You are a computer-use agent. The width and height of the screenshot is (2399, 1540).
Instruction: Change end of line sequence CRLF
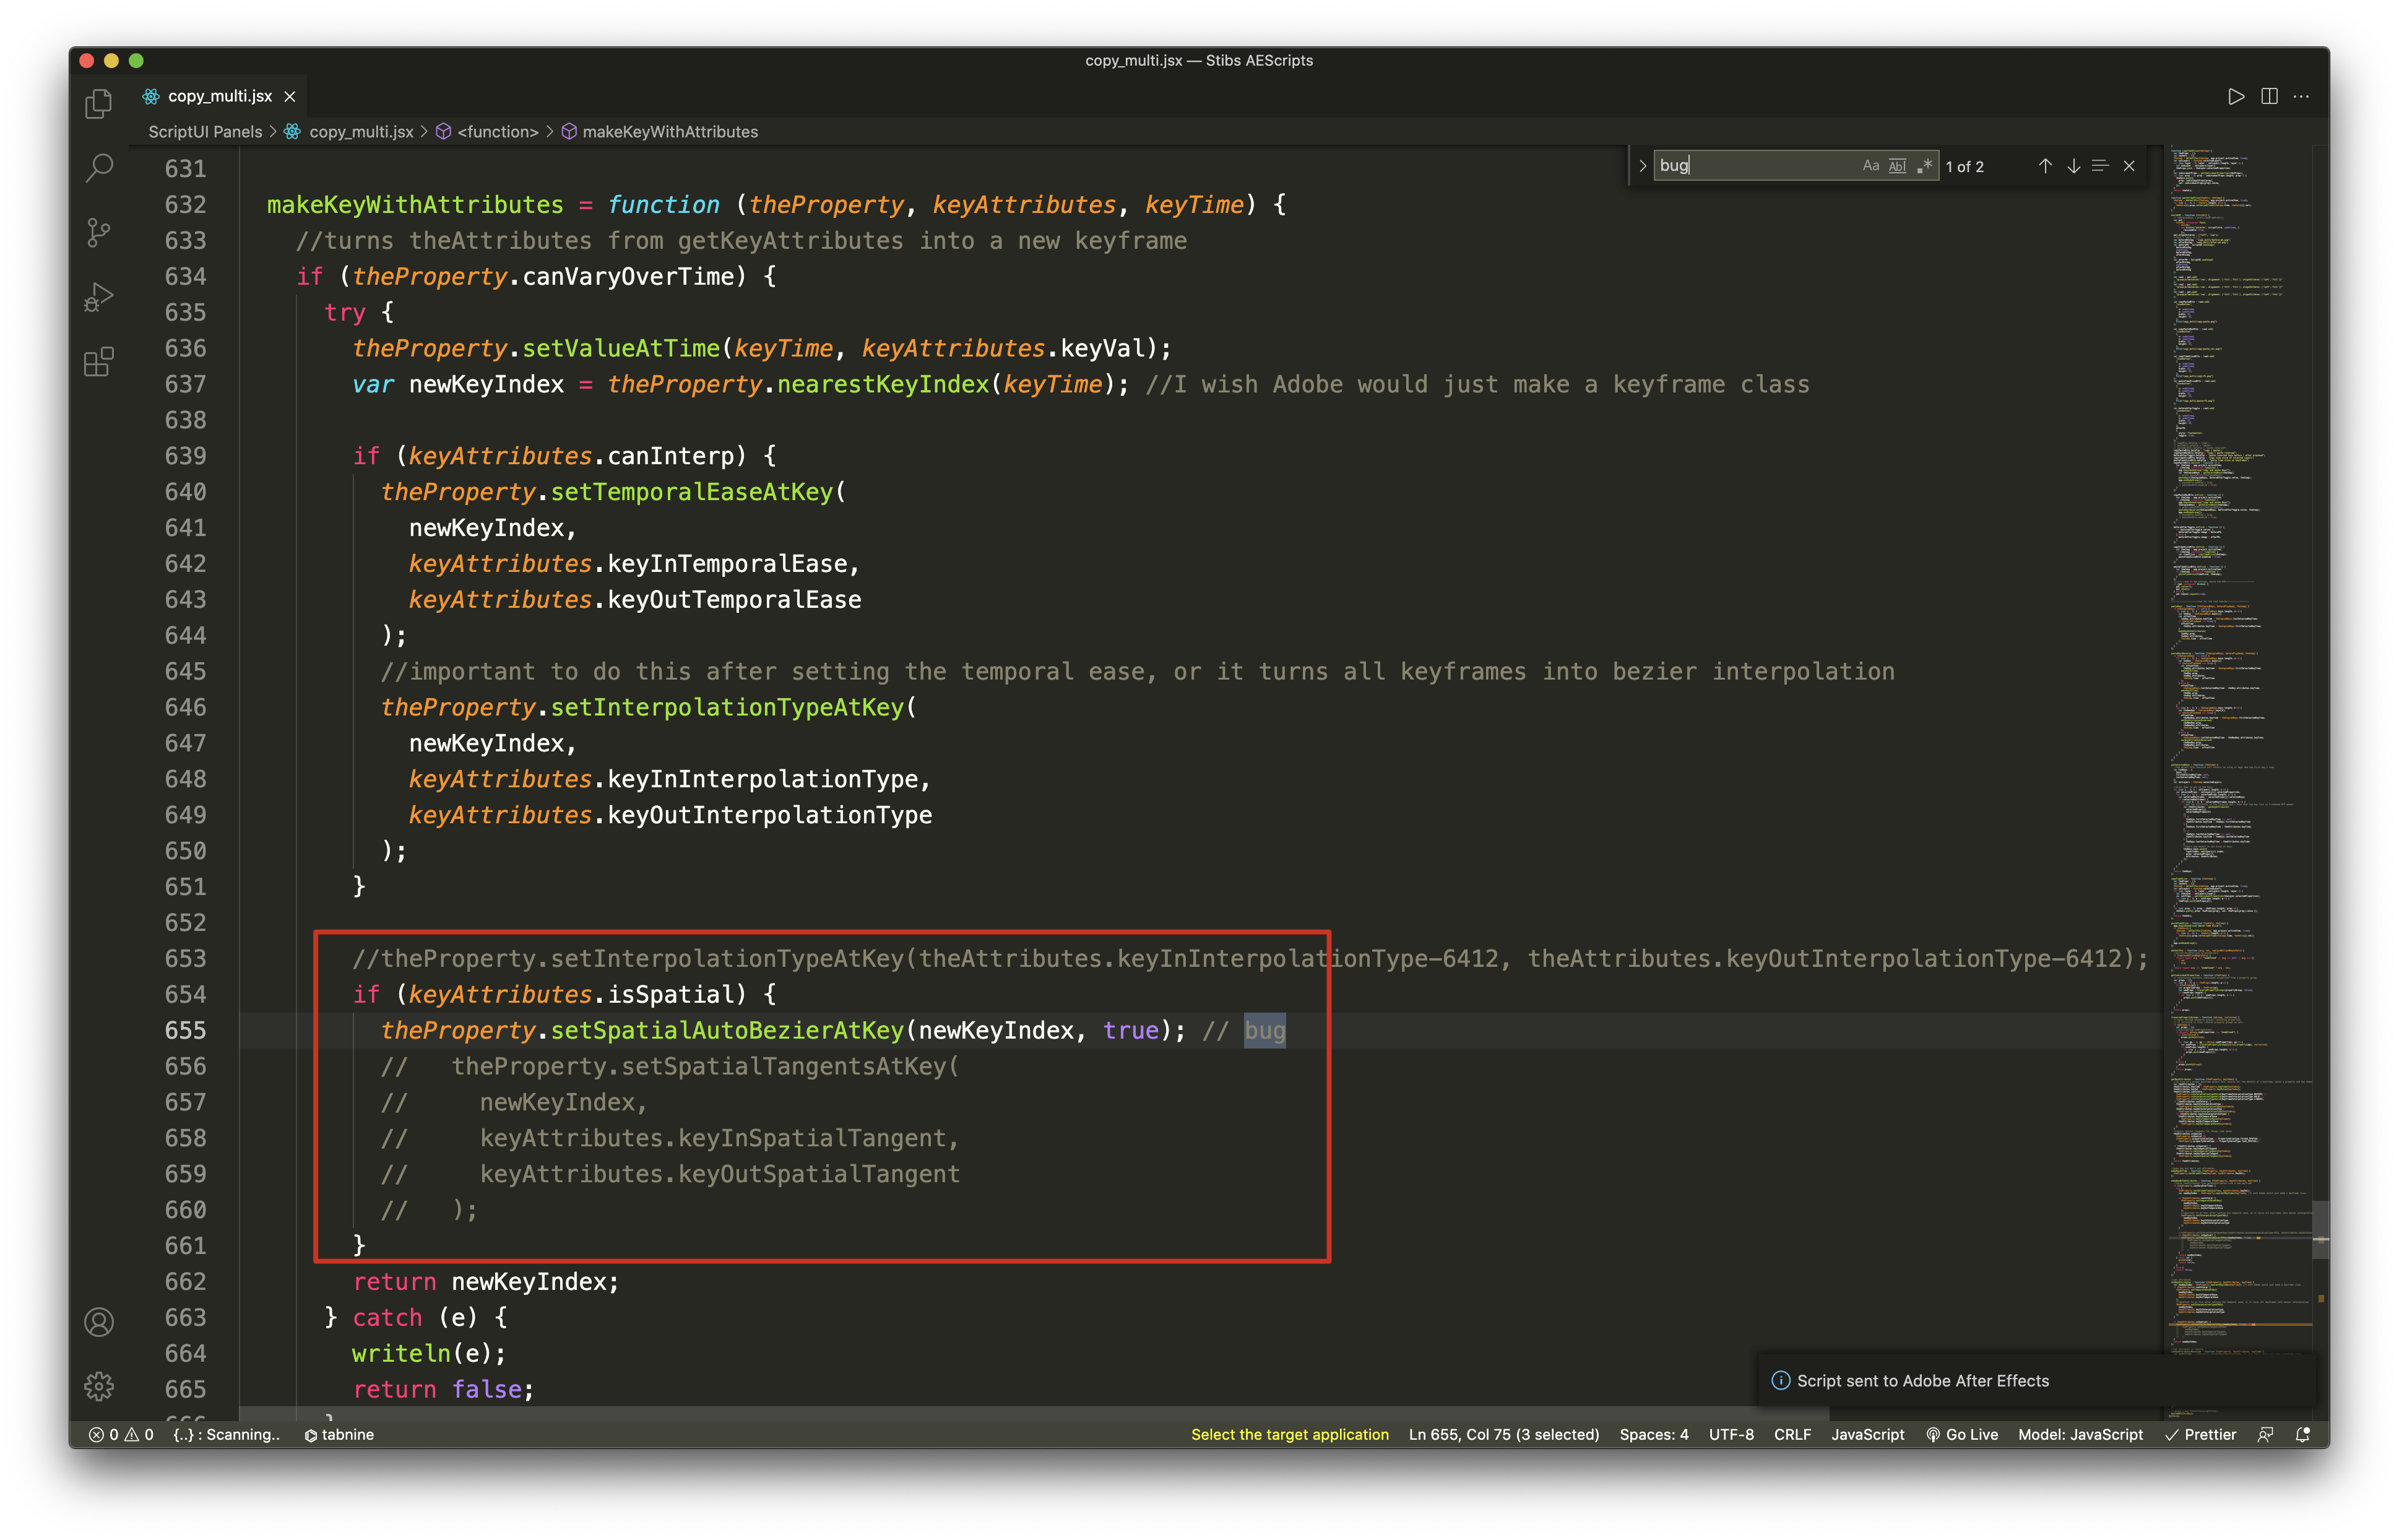tap(1791, 1434)
